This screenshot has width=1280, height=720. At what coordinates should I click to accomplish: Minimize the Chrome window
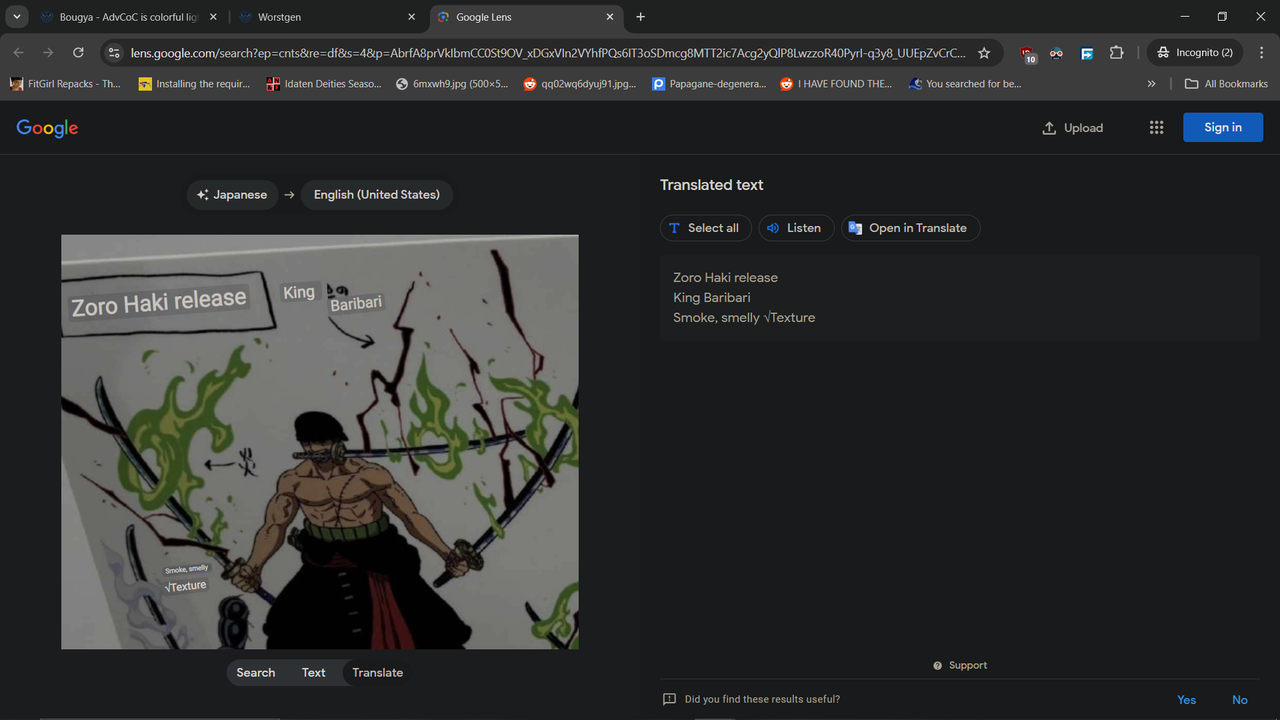[x=1185, y=17]
